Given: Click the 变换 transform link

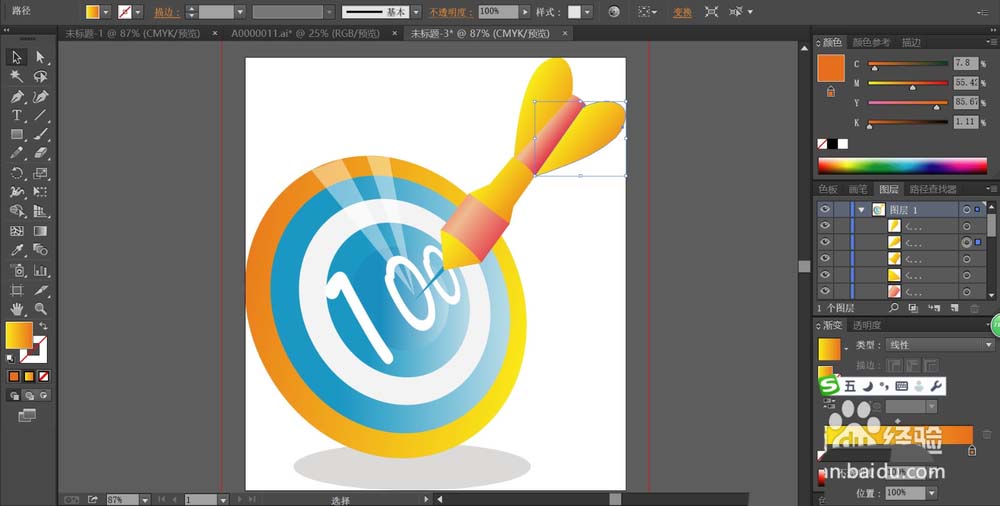Looking at the screenshot, I should point(682,12).
